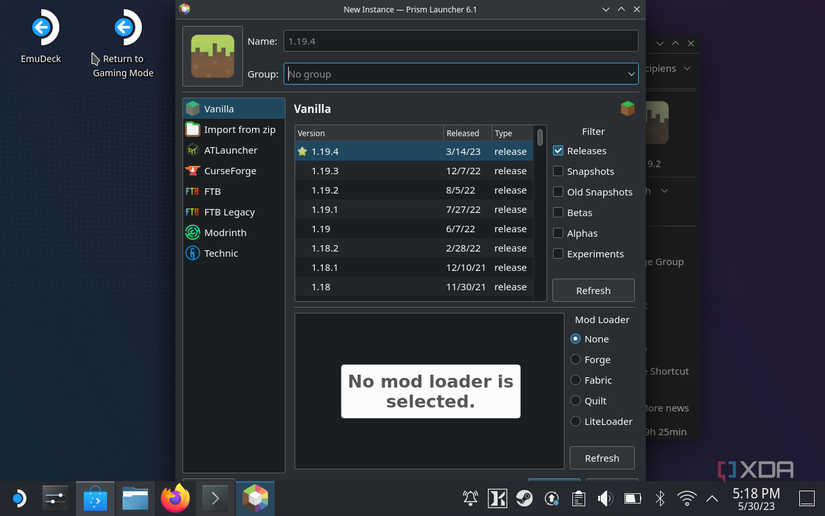Enable the Betas filter
This screenshot has width=825, height=516.
[558, 213]
